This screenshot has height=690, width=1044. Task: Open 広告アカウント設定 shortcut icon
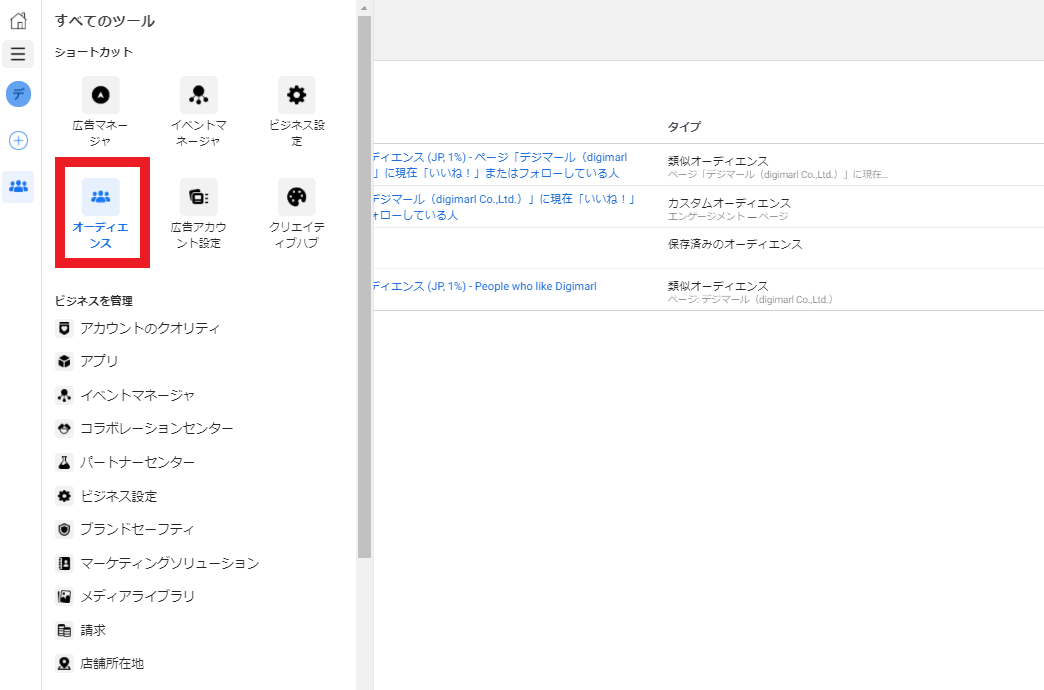tap(198, 197)
